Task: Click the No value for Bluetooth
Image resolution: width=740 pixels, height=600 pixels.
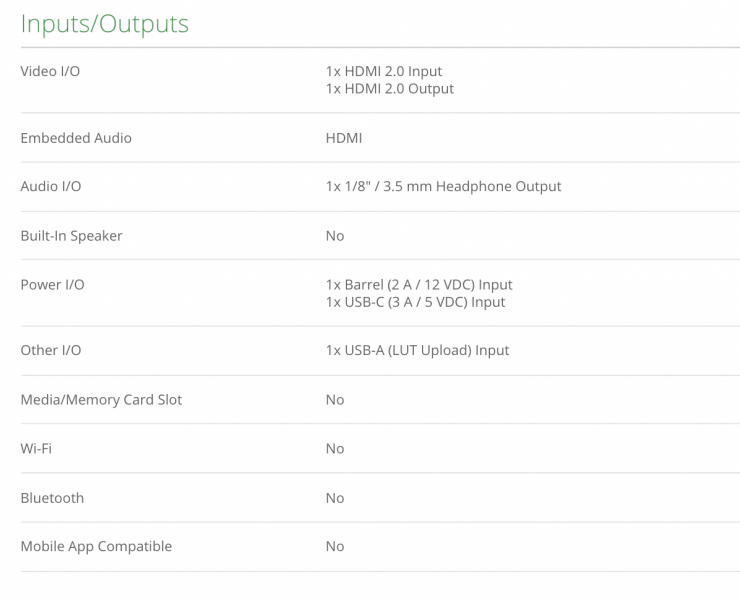Action: tap(334, 498)
